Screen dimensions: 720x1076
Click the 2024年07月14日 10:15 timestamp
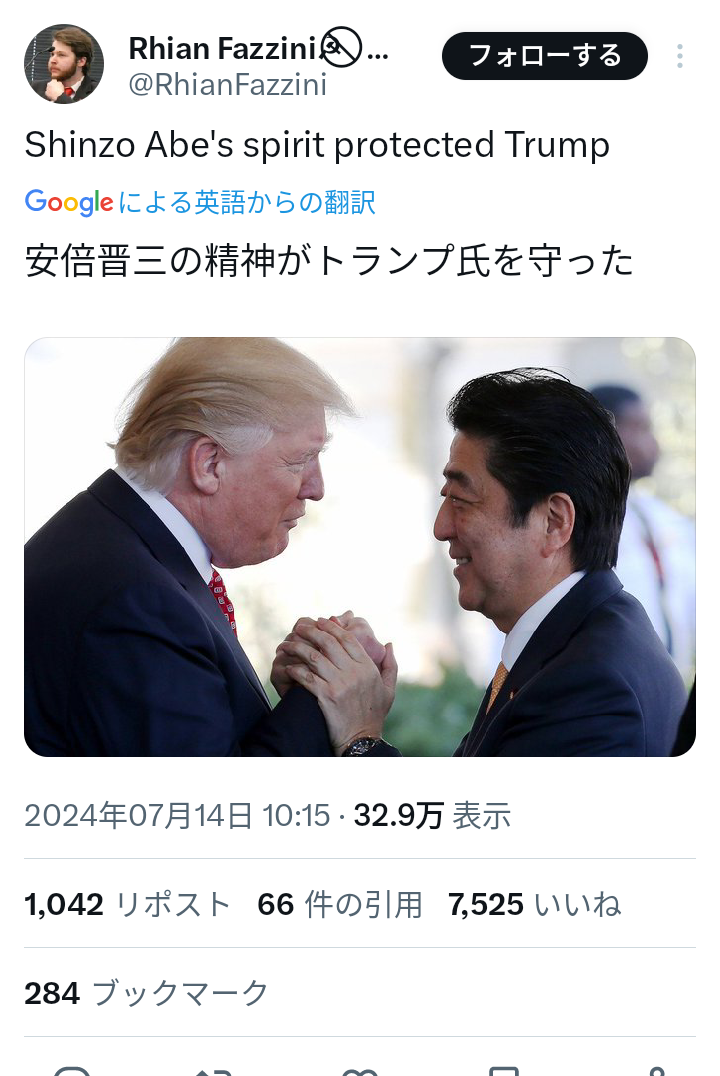pyautogui.click(x=177, y=816)
